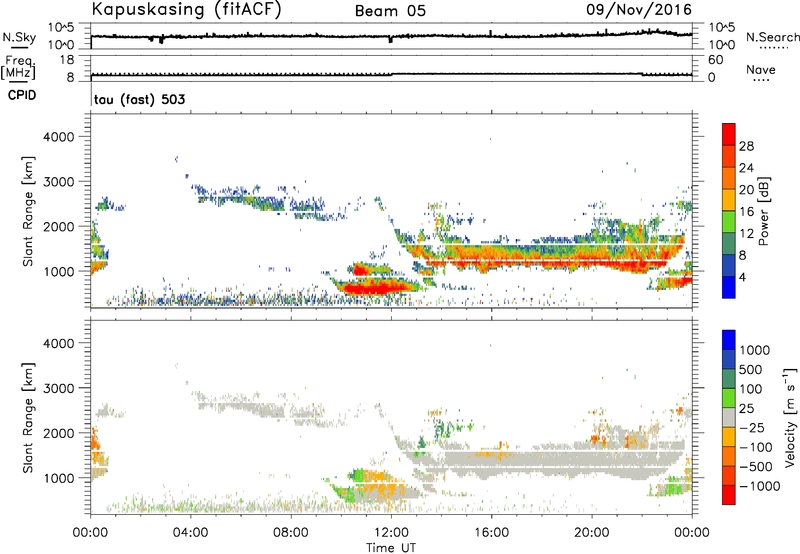Click the date '09/Nov/2016'
The height and width of the screenshot is (554, 800).
pyautogui.click(x=639, y=10)
